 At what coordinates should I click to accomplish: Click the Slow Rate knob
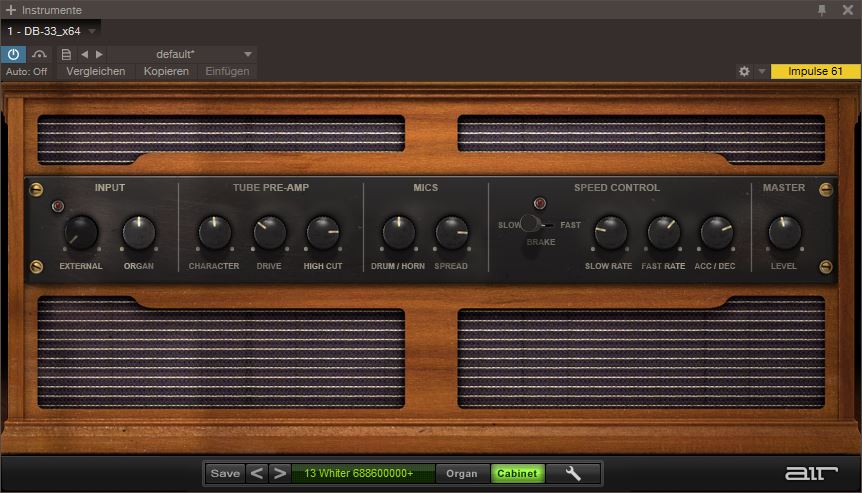click(610, 232)
